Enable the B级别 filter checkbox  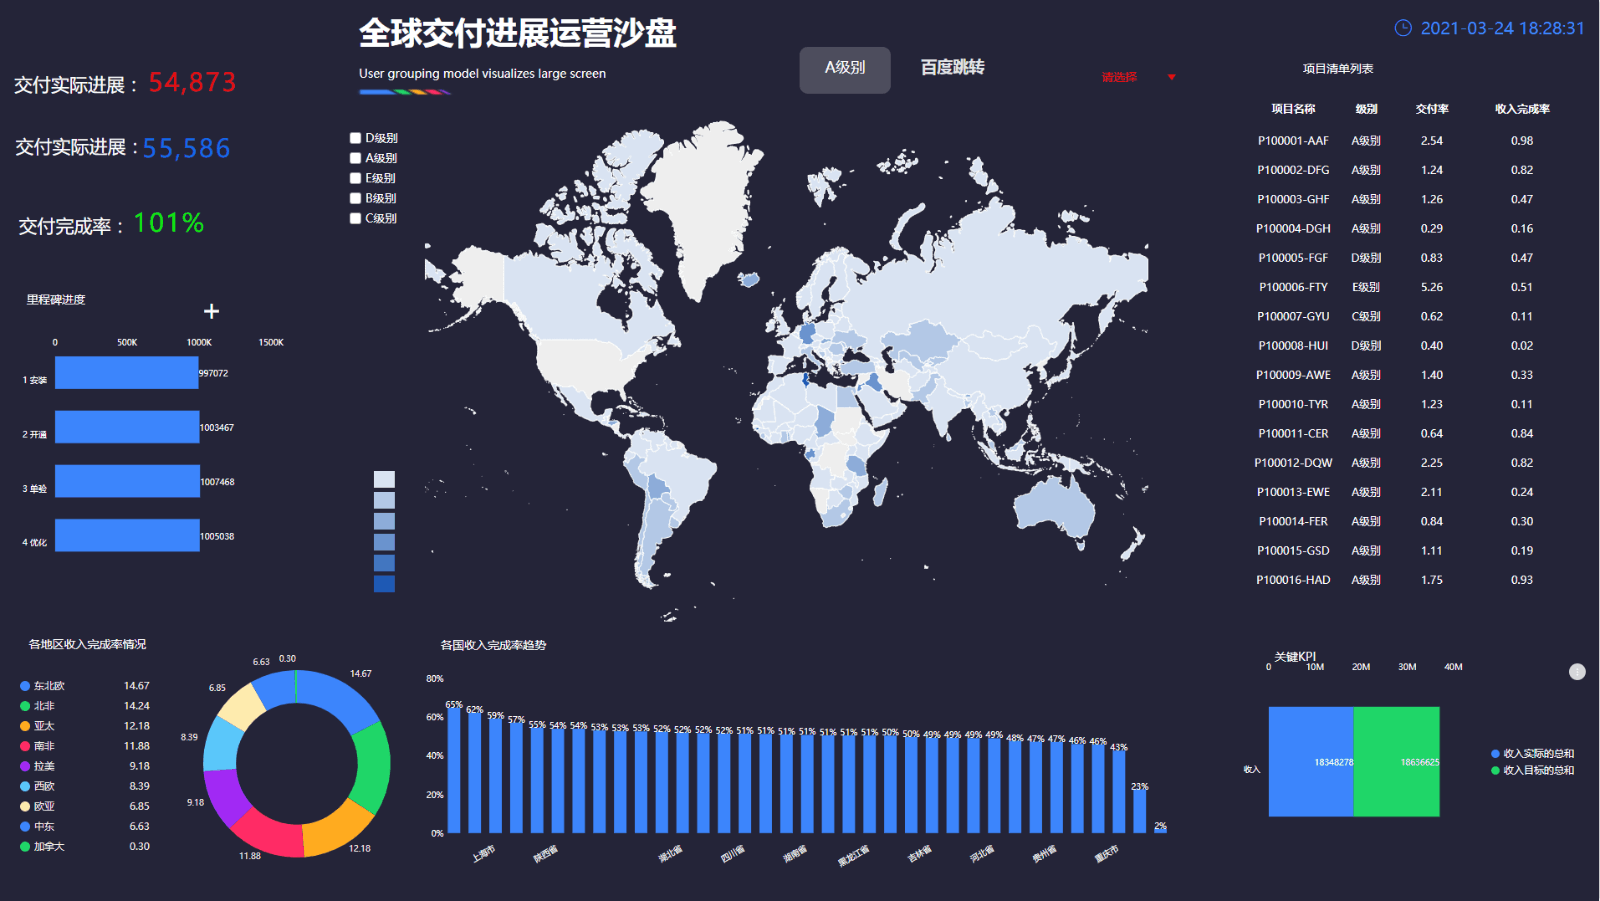click(356, 197)
